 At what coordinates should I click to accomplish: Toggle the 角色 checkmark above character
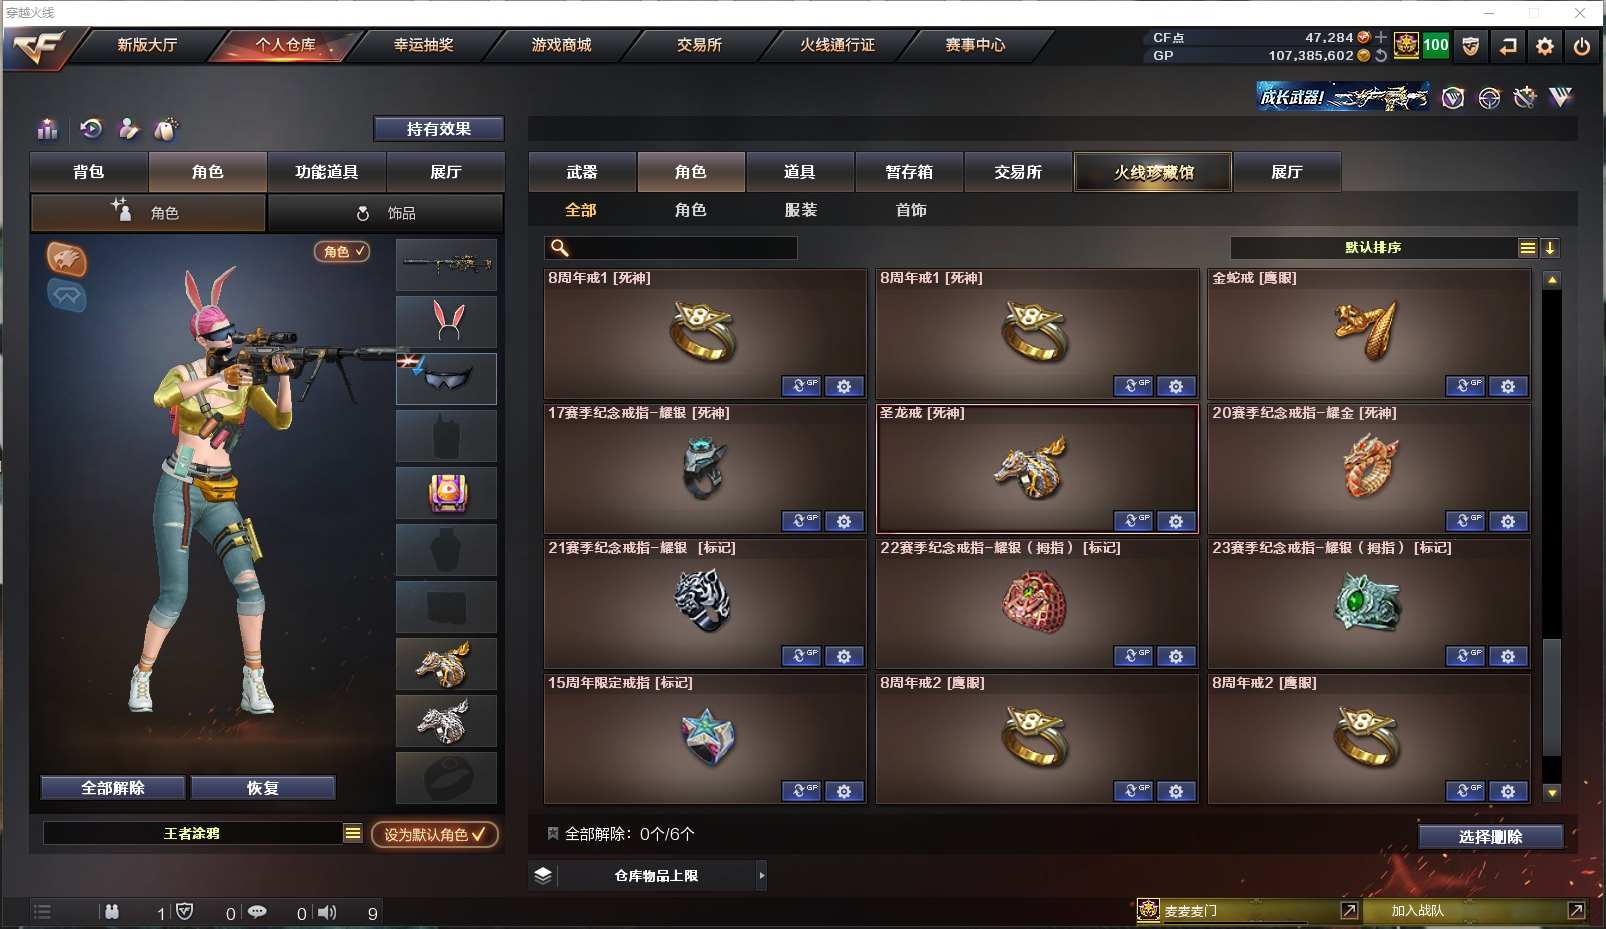click(342, 252)
